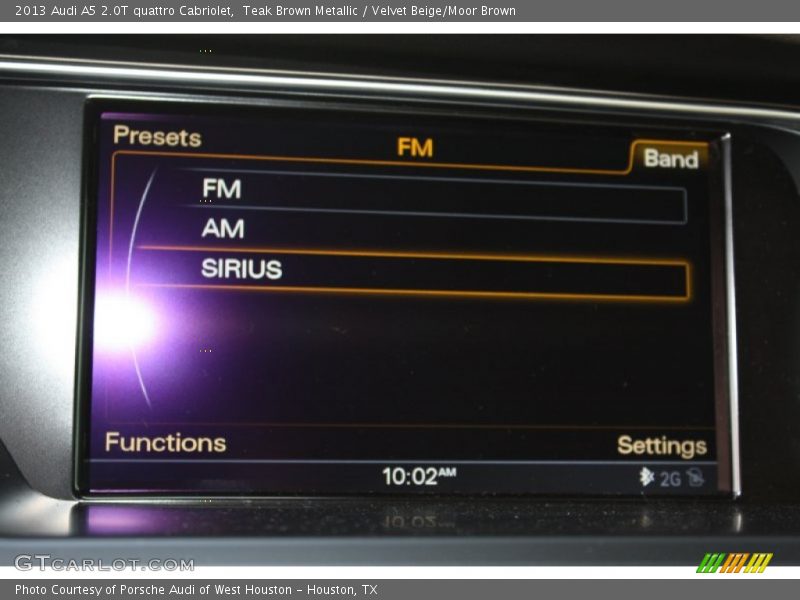Image resolution: width=800 pixels, height=600 pixels.
Task: Tap the 2G network indicator
Action: (x=670, y=479)
